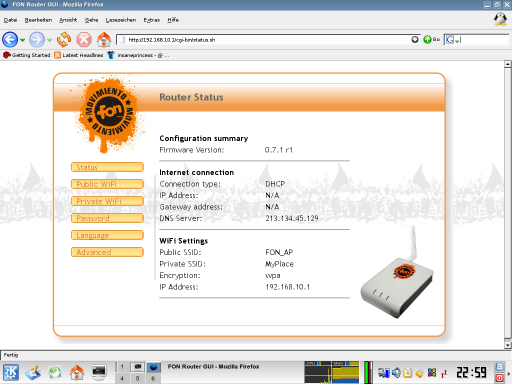512x384 pixels.
Task: Open the Ansicht menu
Action: pyautogui.click(x=68, y=20)
